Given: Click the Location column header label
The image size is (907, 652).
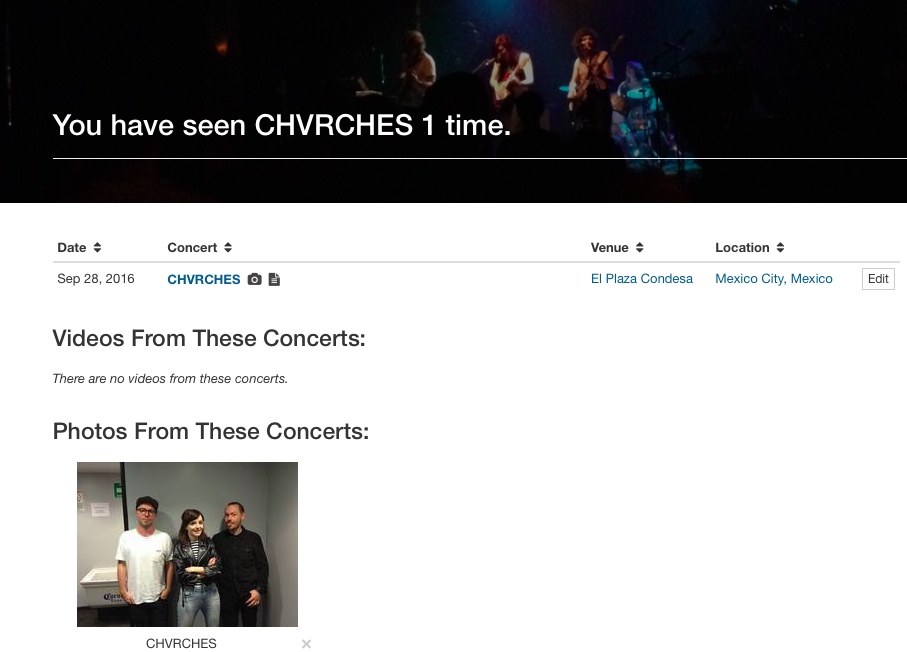Looking at the screenshot, I should pyautogui.click(x=742, y=248).
